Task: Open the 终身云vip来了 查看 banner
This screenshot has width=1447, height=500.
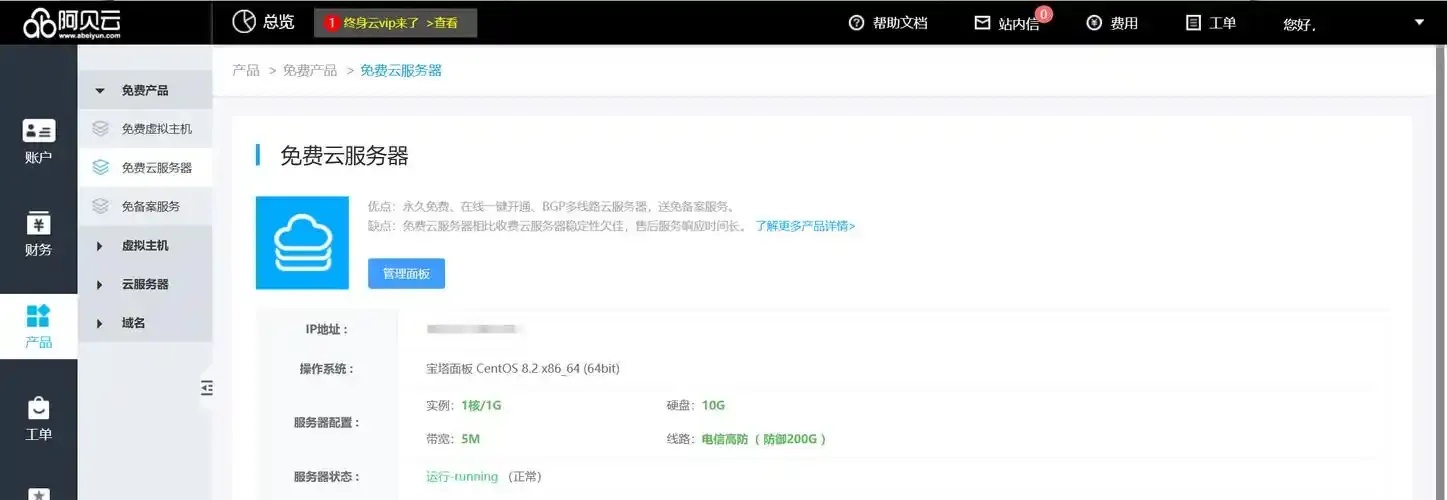Action: pyautogui.click(x=395, y=23)
